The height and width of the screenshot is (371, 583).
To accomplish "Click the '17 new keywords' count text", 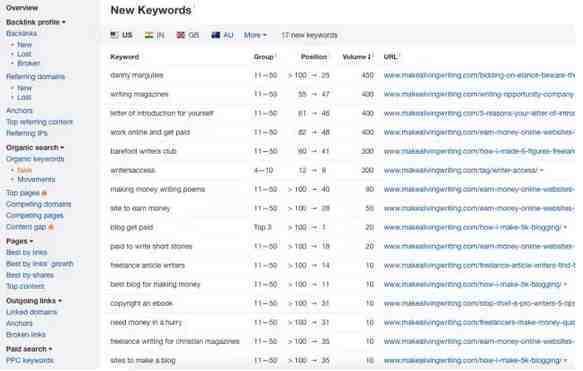I will click(309, 35).
